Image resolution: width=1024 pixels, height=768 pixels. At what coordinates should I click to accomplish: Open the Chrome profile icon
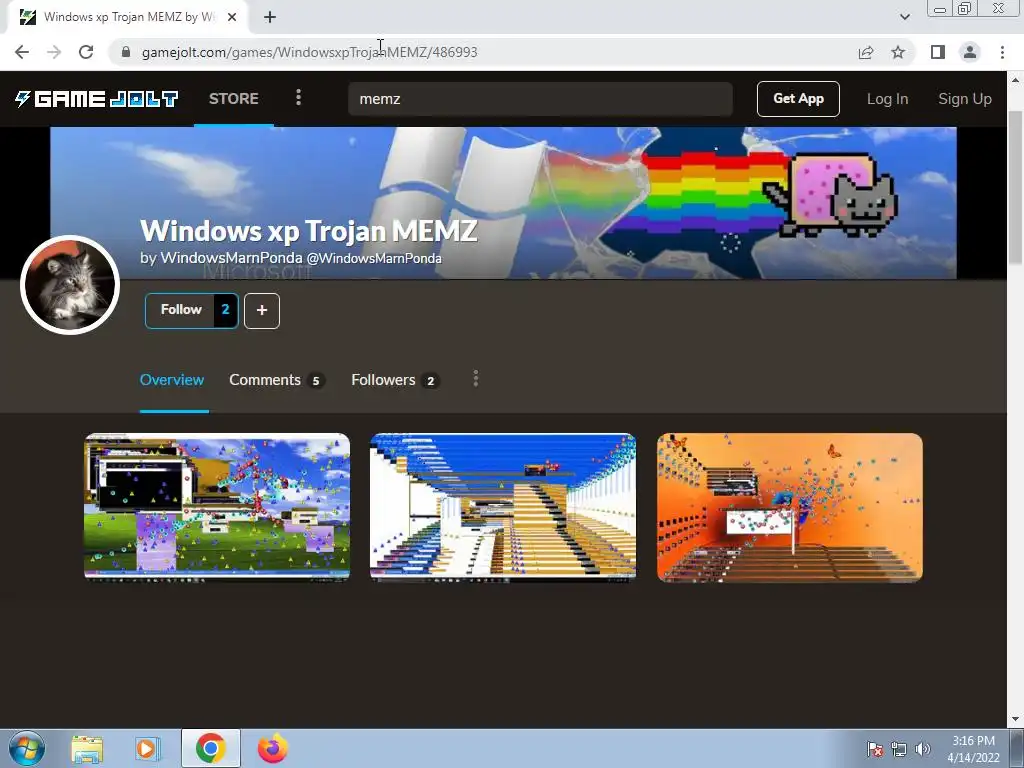pos(970,52)
